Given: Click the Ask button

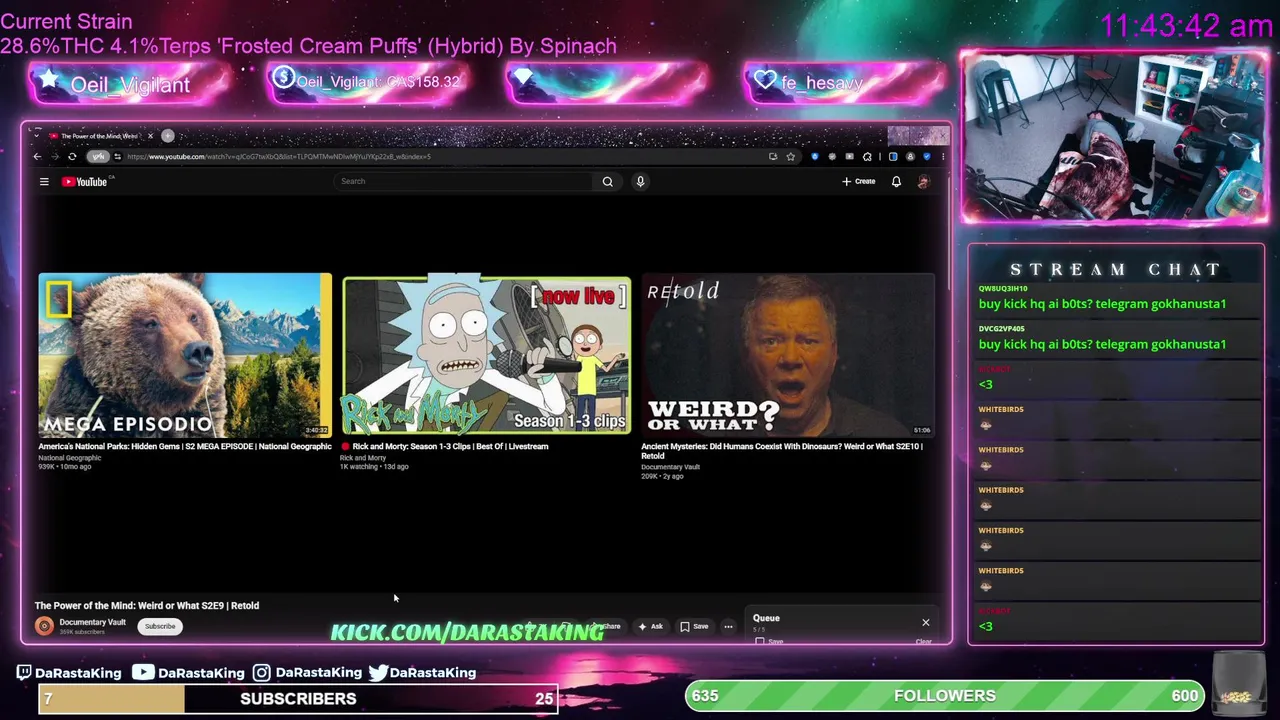Looking at the screenshot, I should pos(650,626).
